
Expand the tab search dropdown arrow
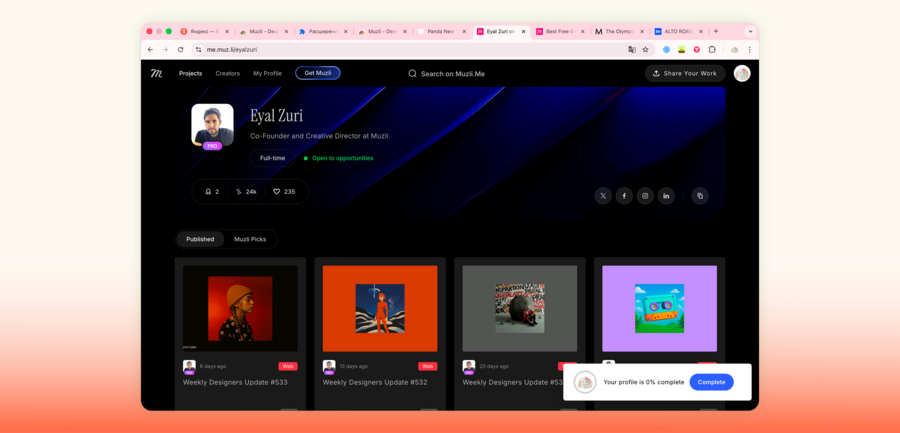[x=750, y=32]
